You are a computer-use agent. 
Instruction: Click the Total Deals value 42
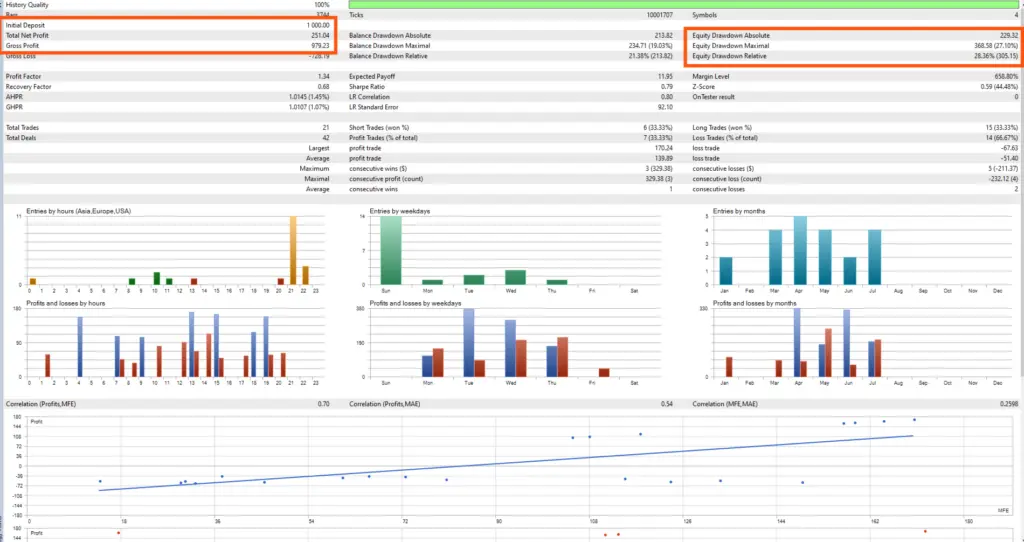click(x=326, y=138)
